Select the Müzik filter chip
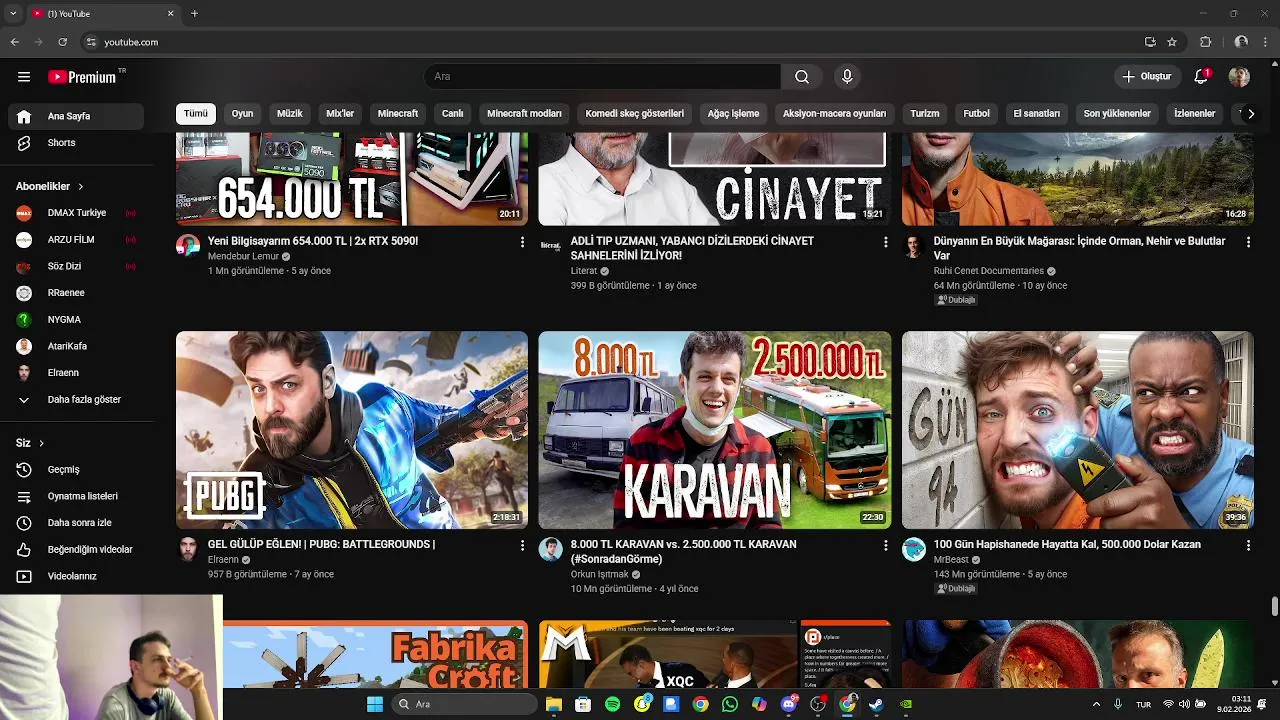The image size is (1280, 720). pyautogui.click(x=290, y=114)
